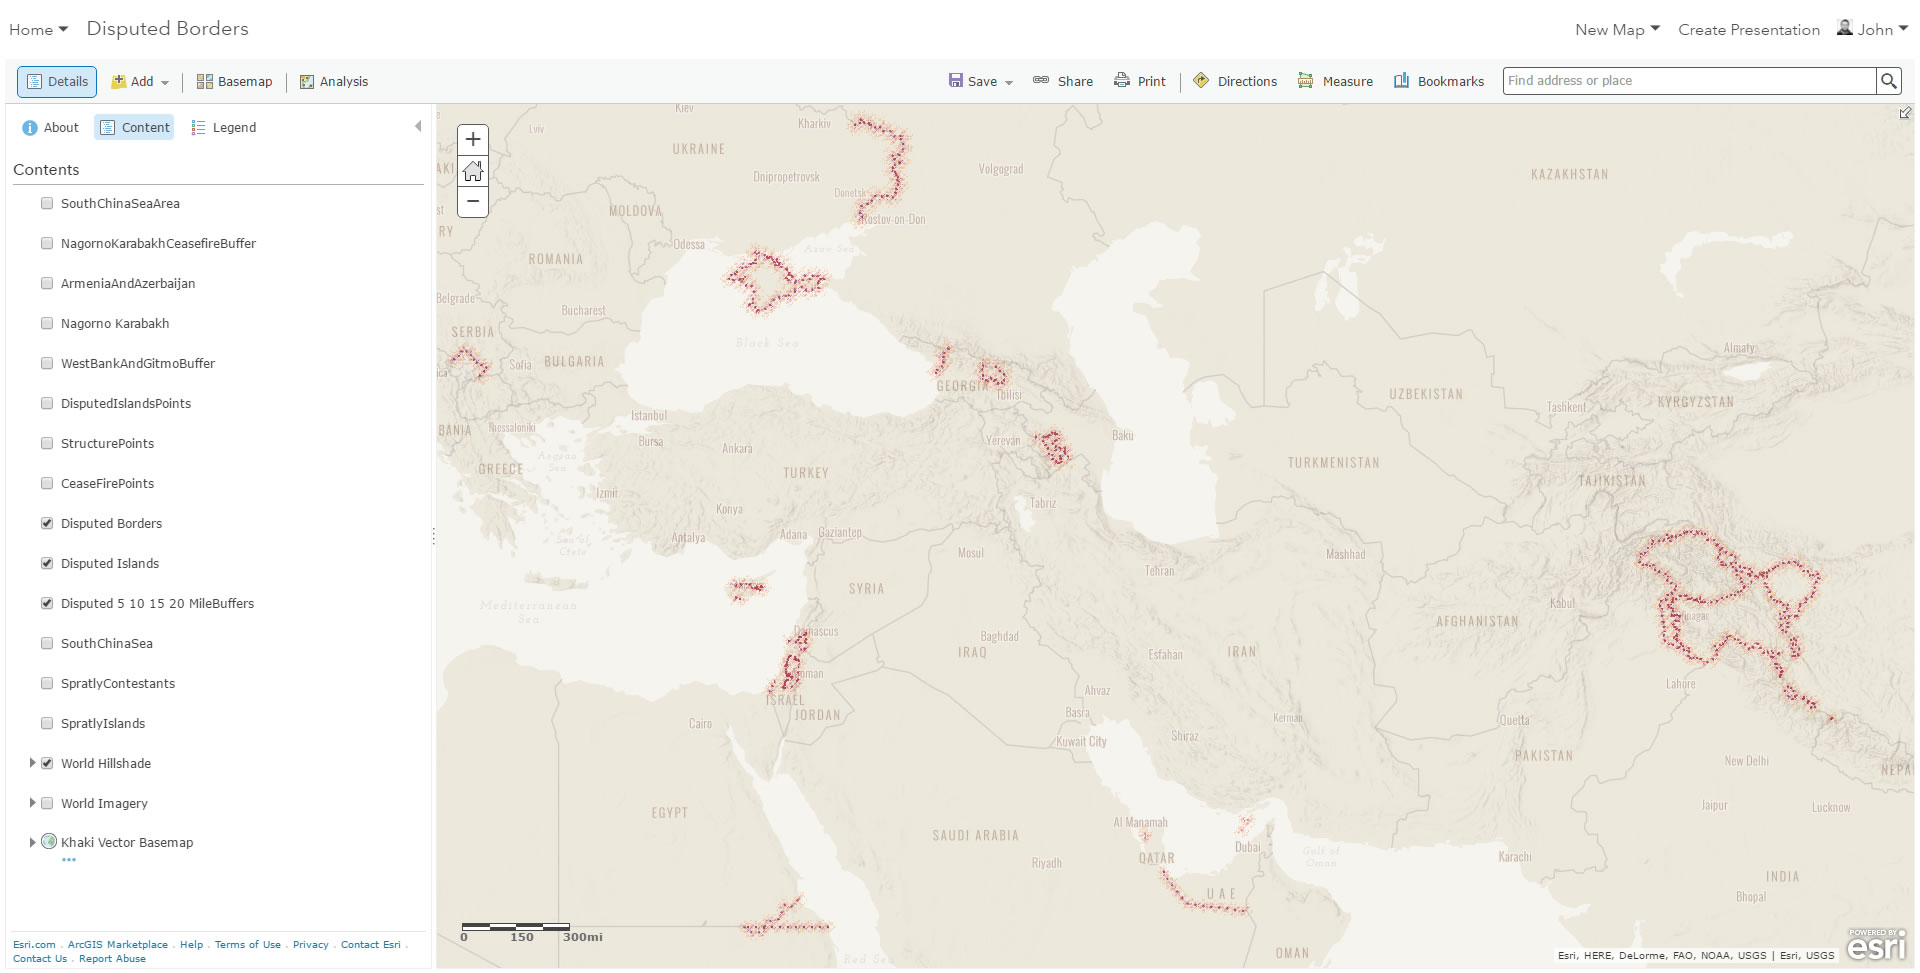The height and width of the screenshot is (973, 1920).
Task: Enable the SouthChinaSeaArea layer
Action: pyautogui.click(x=47, y=203)
